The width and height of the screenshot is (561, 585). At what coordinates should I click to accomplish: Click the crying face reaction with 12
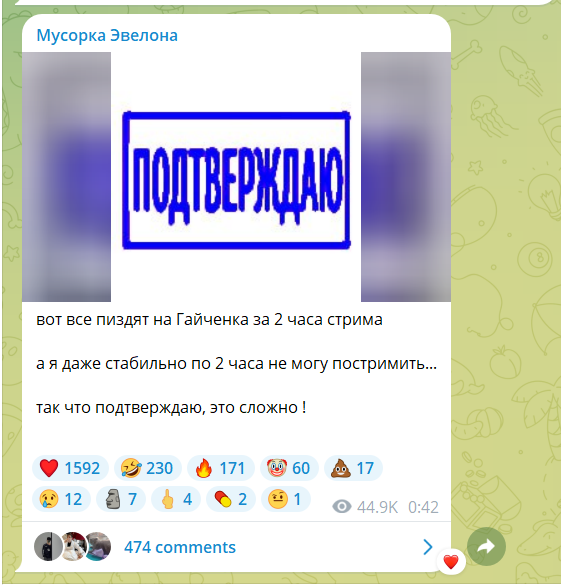62,499
